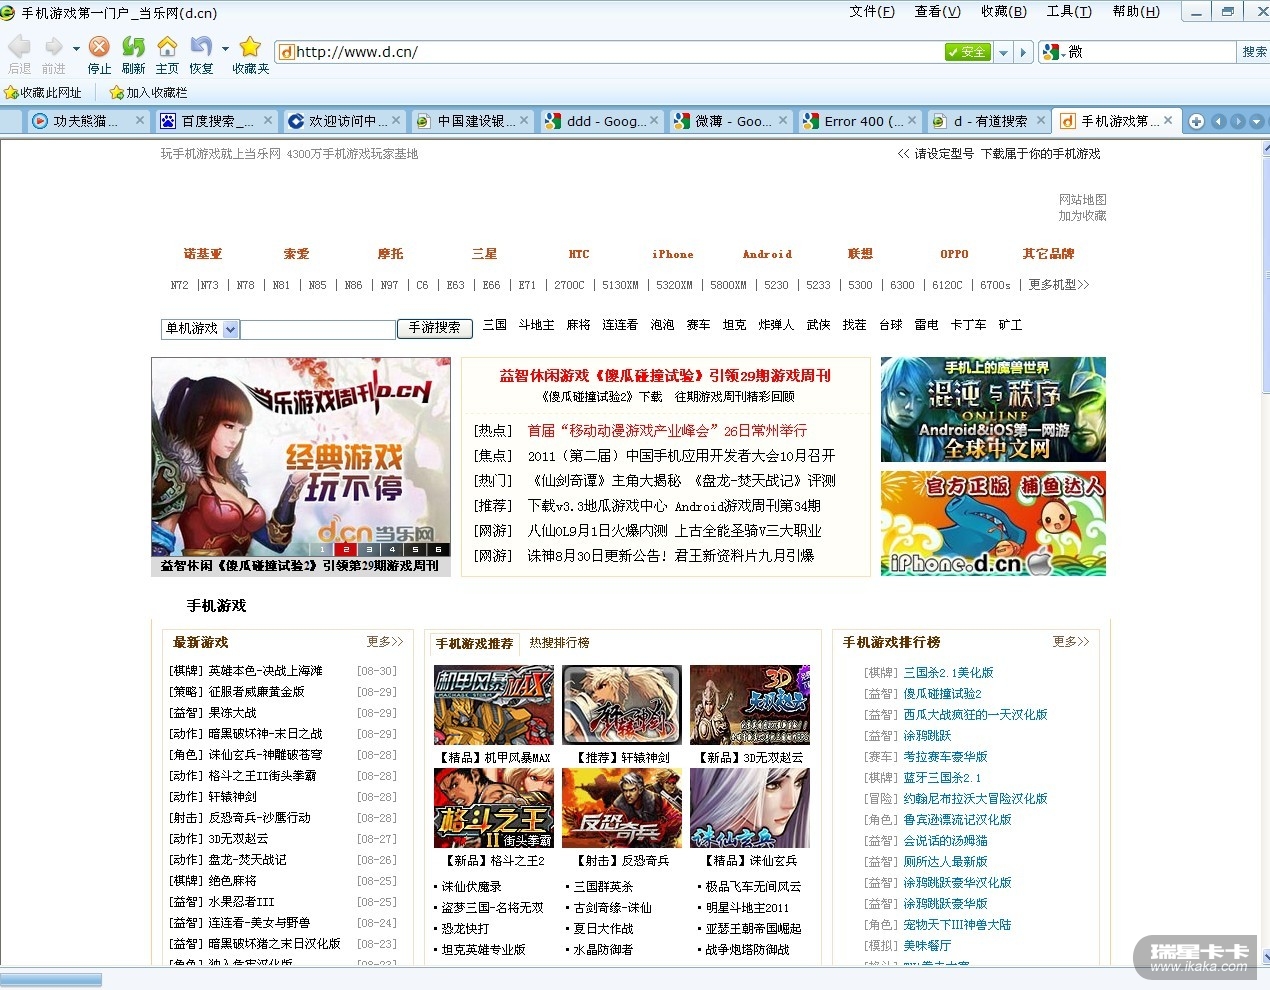The image size is (1270, 990).
Task: Open the 格斗之王2 game thumbnail
Action: (493, 808)
